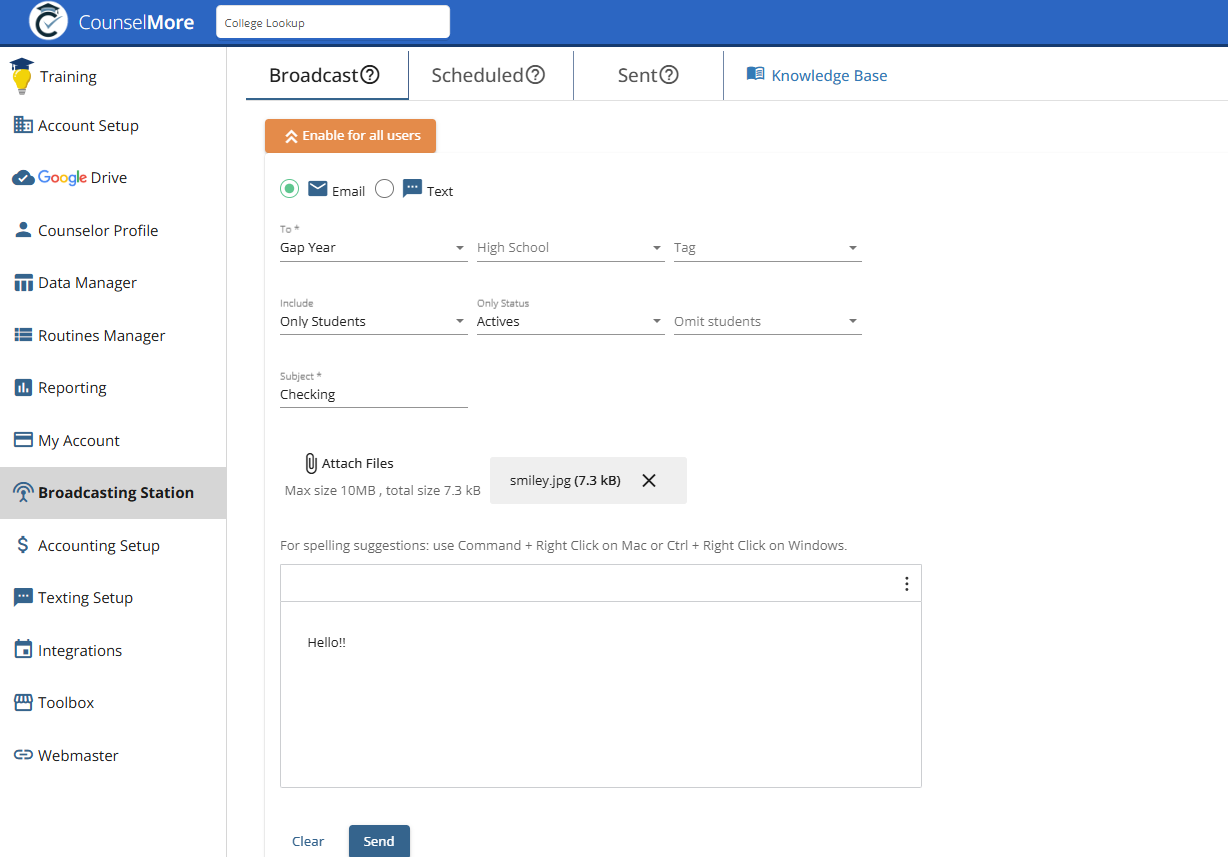1228x857 pixels.
Task: Click the Attach Files paperclip icon
Action: pos(311,464)
